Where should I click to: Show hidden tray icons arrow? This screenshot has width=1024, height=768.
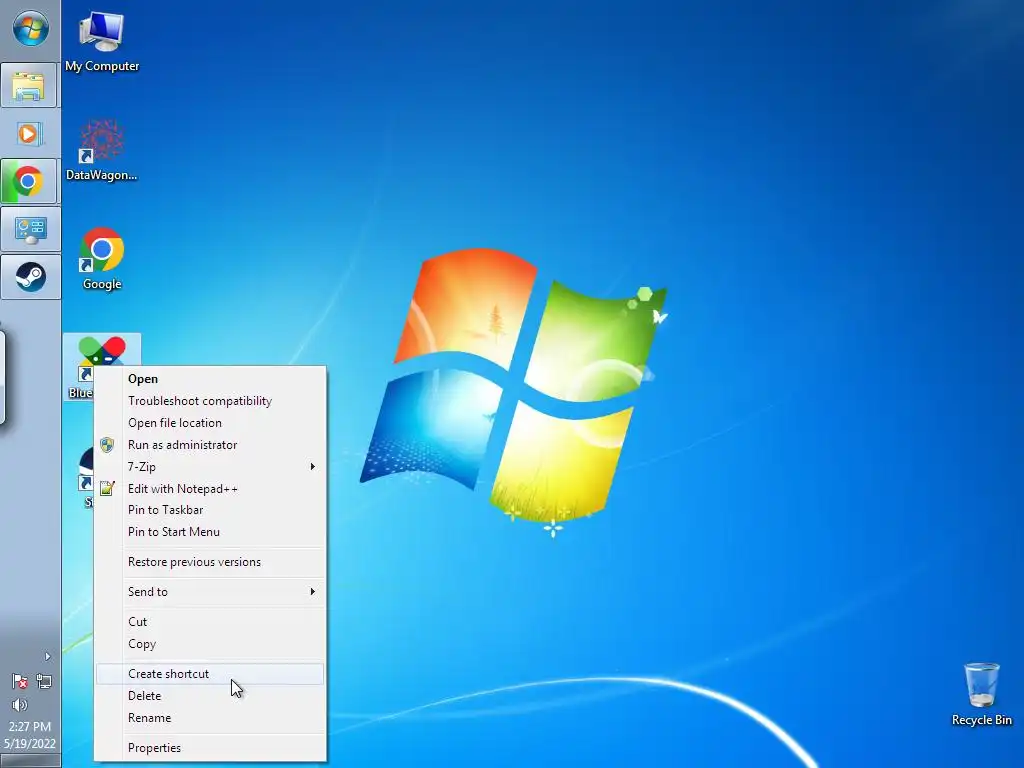(x=47, y=656)
